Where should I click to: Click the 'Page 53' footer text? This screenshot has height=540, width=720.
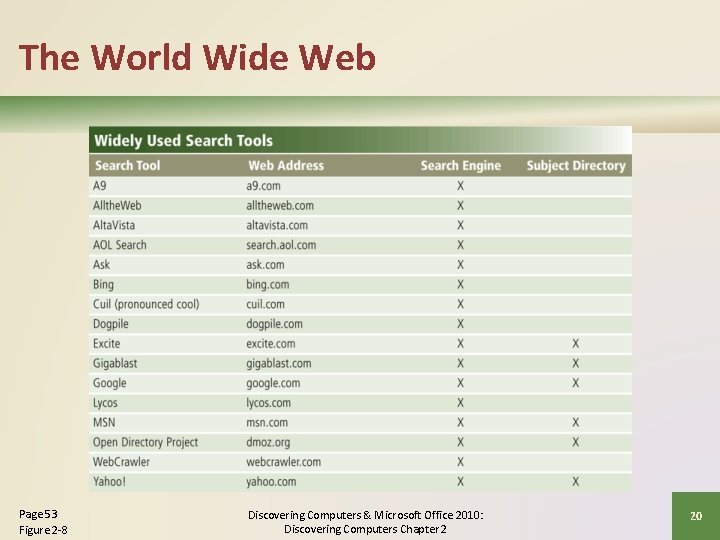click(x=38, y=514)
